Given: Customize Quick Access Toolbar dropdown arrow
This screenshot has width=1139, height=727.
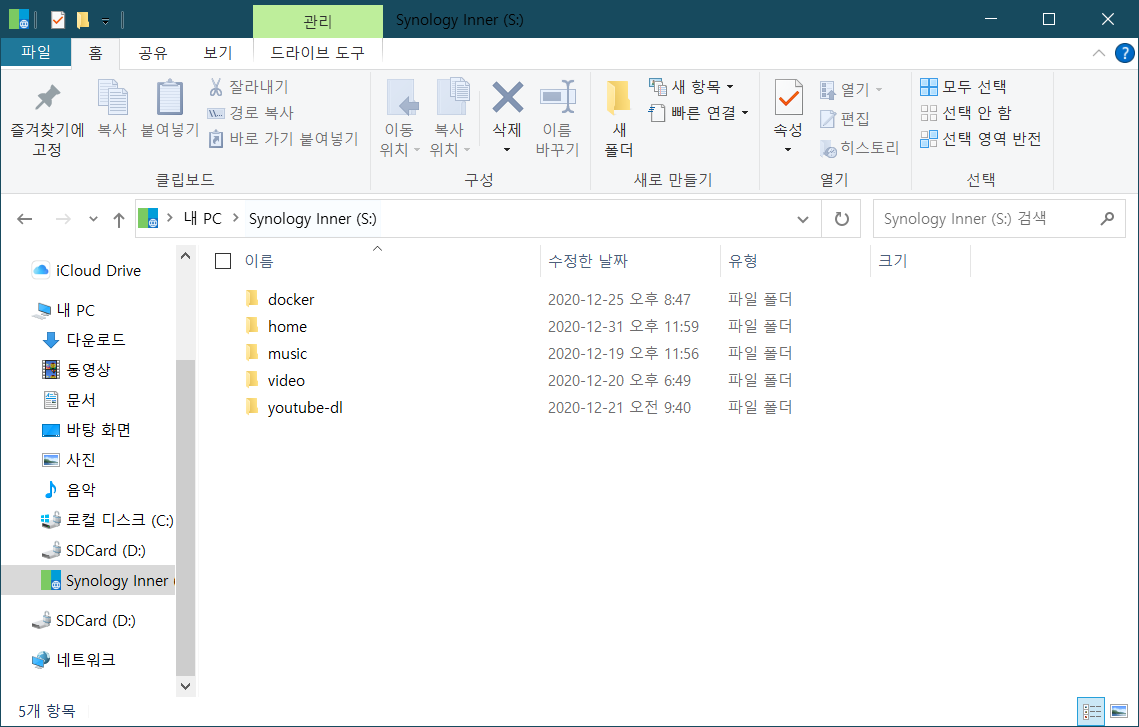Looking at the screenshot, I should point(106,21).
